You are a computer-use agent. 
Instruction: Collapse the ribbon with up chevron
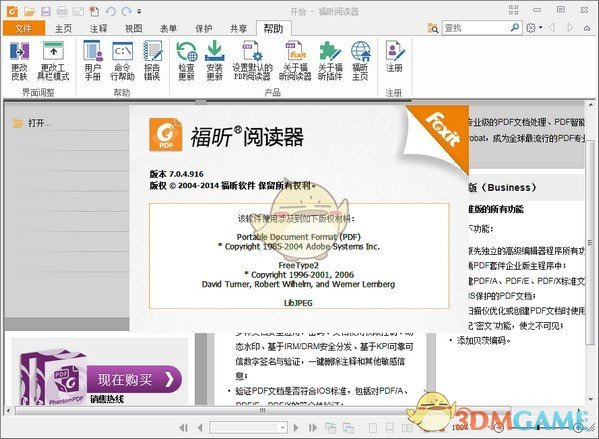point(587,28)
